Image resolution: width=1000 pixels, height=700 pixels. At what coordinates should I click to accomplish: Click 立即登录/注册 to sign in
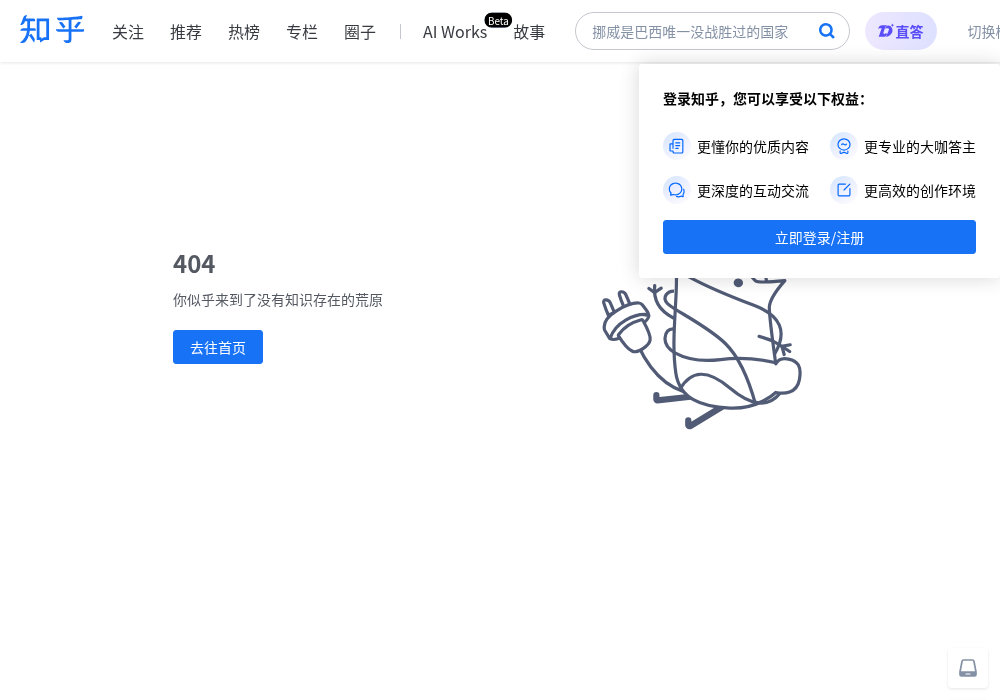tap(819, 237)
